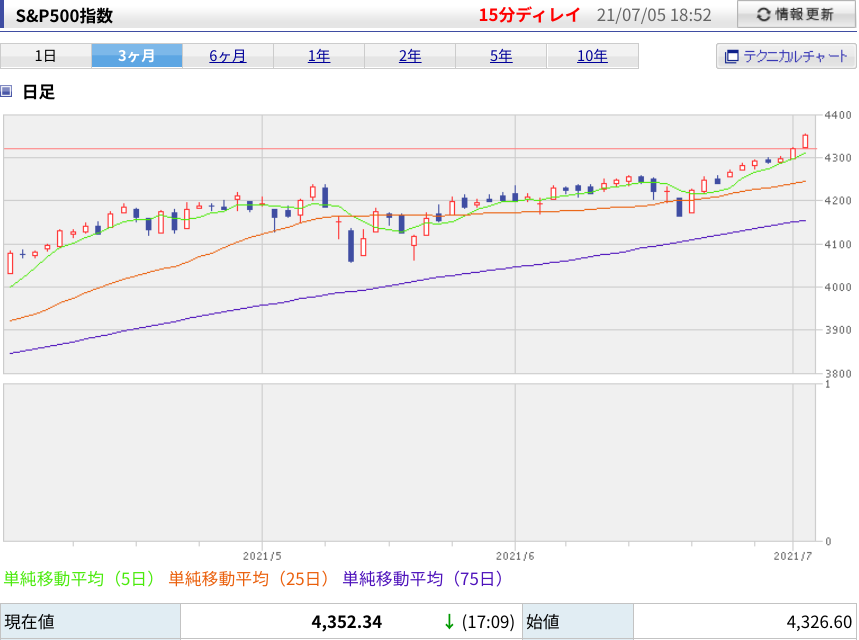Click the timestamp 21/07/05 18:52
Viewport: 859px width, 640px height.
pyautogui.click(x=654, y=15)
